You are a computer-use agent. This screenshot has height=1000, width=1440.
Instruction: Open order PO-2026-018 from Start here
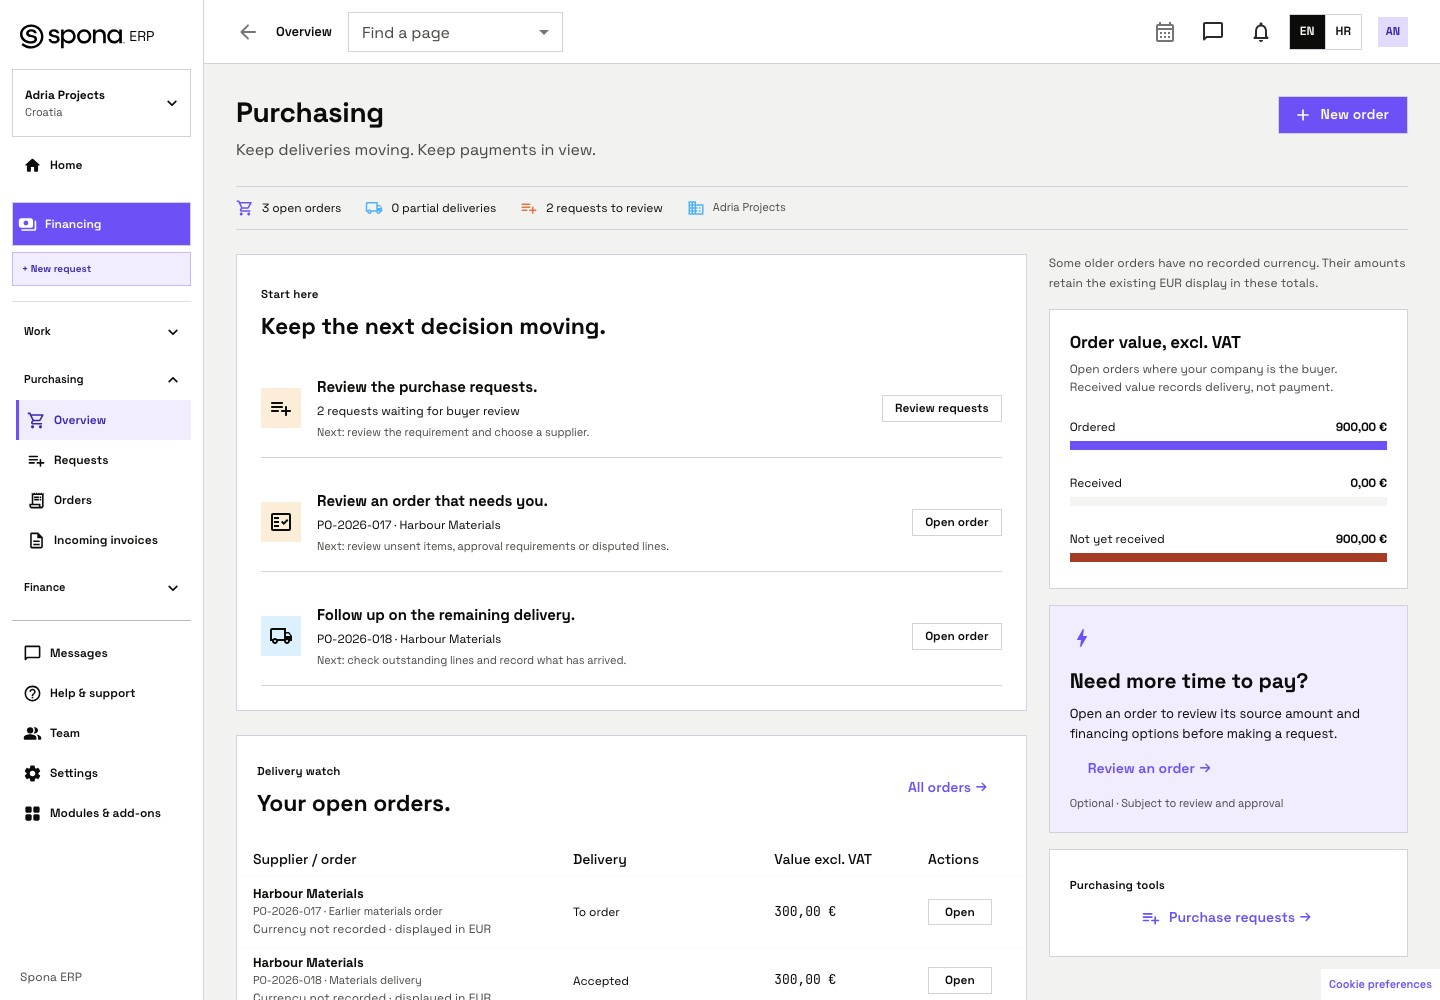[x=956, y=636]
